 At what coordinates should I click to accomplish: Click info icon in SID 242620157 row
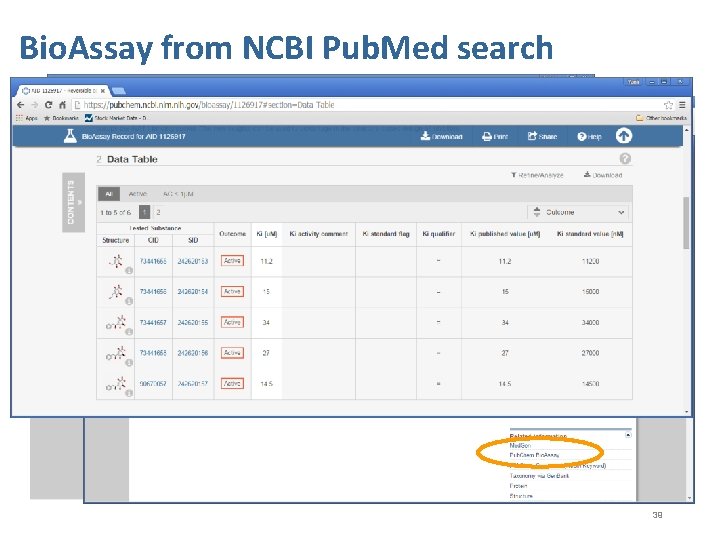coord(129,393)
